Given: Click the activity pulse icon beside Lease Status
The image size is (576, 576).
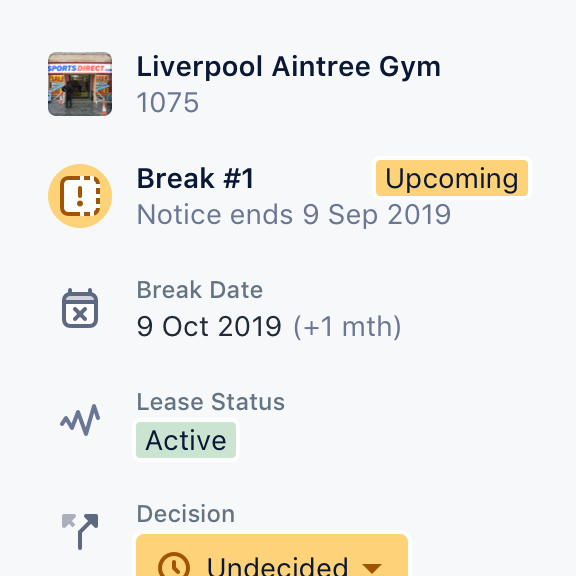Looking at the screenshot, I should point(80,420).
